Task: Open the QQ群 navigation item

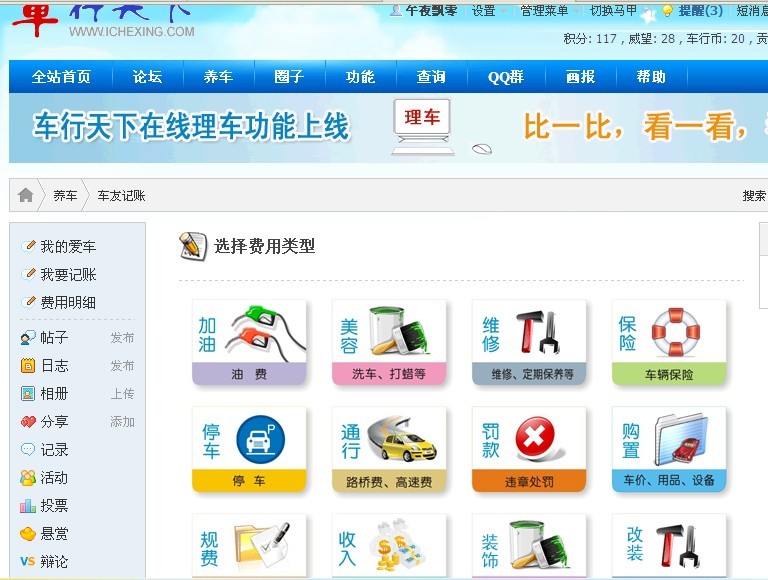Action: (x=506, y=77)
